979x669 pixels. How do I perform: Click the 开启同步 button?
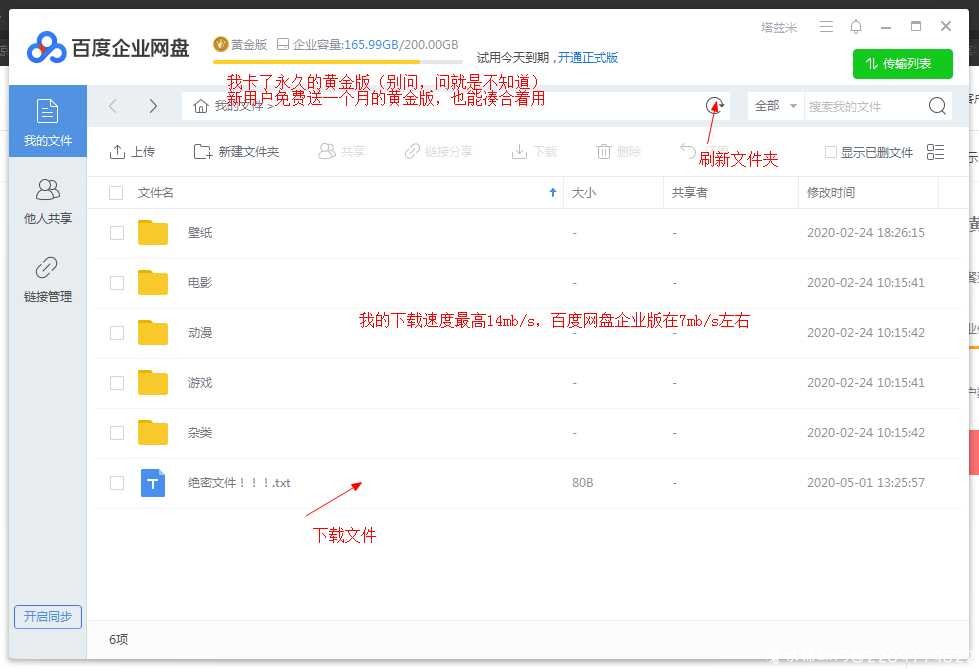pos(47,617)
